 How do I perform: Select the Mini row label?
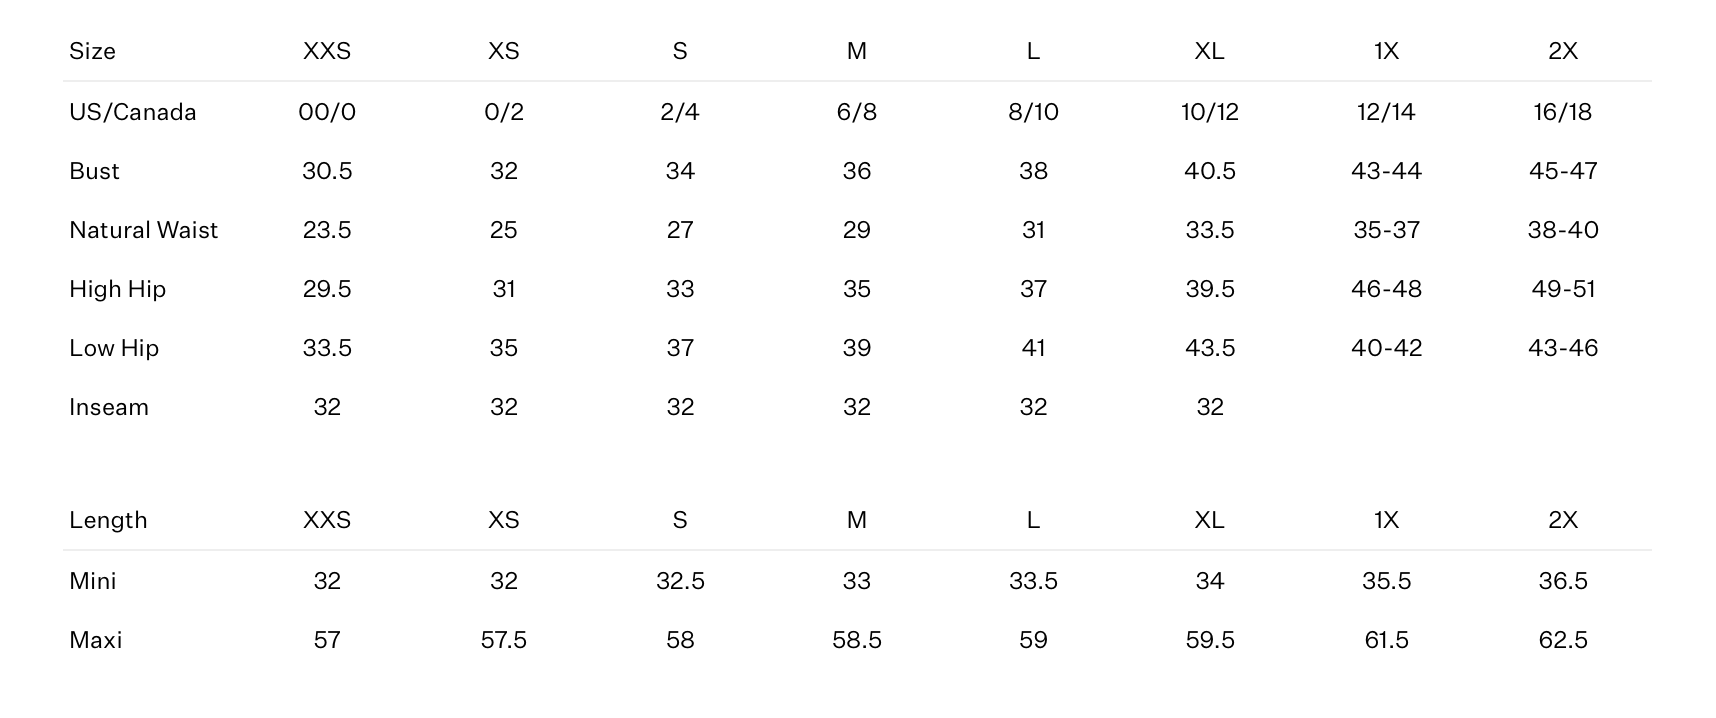coord(93,581)
